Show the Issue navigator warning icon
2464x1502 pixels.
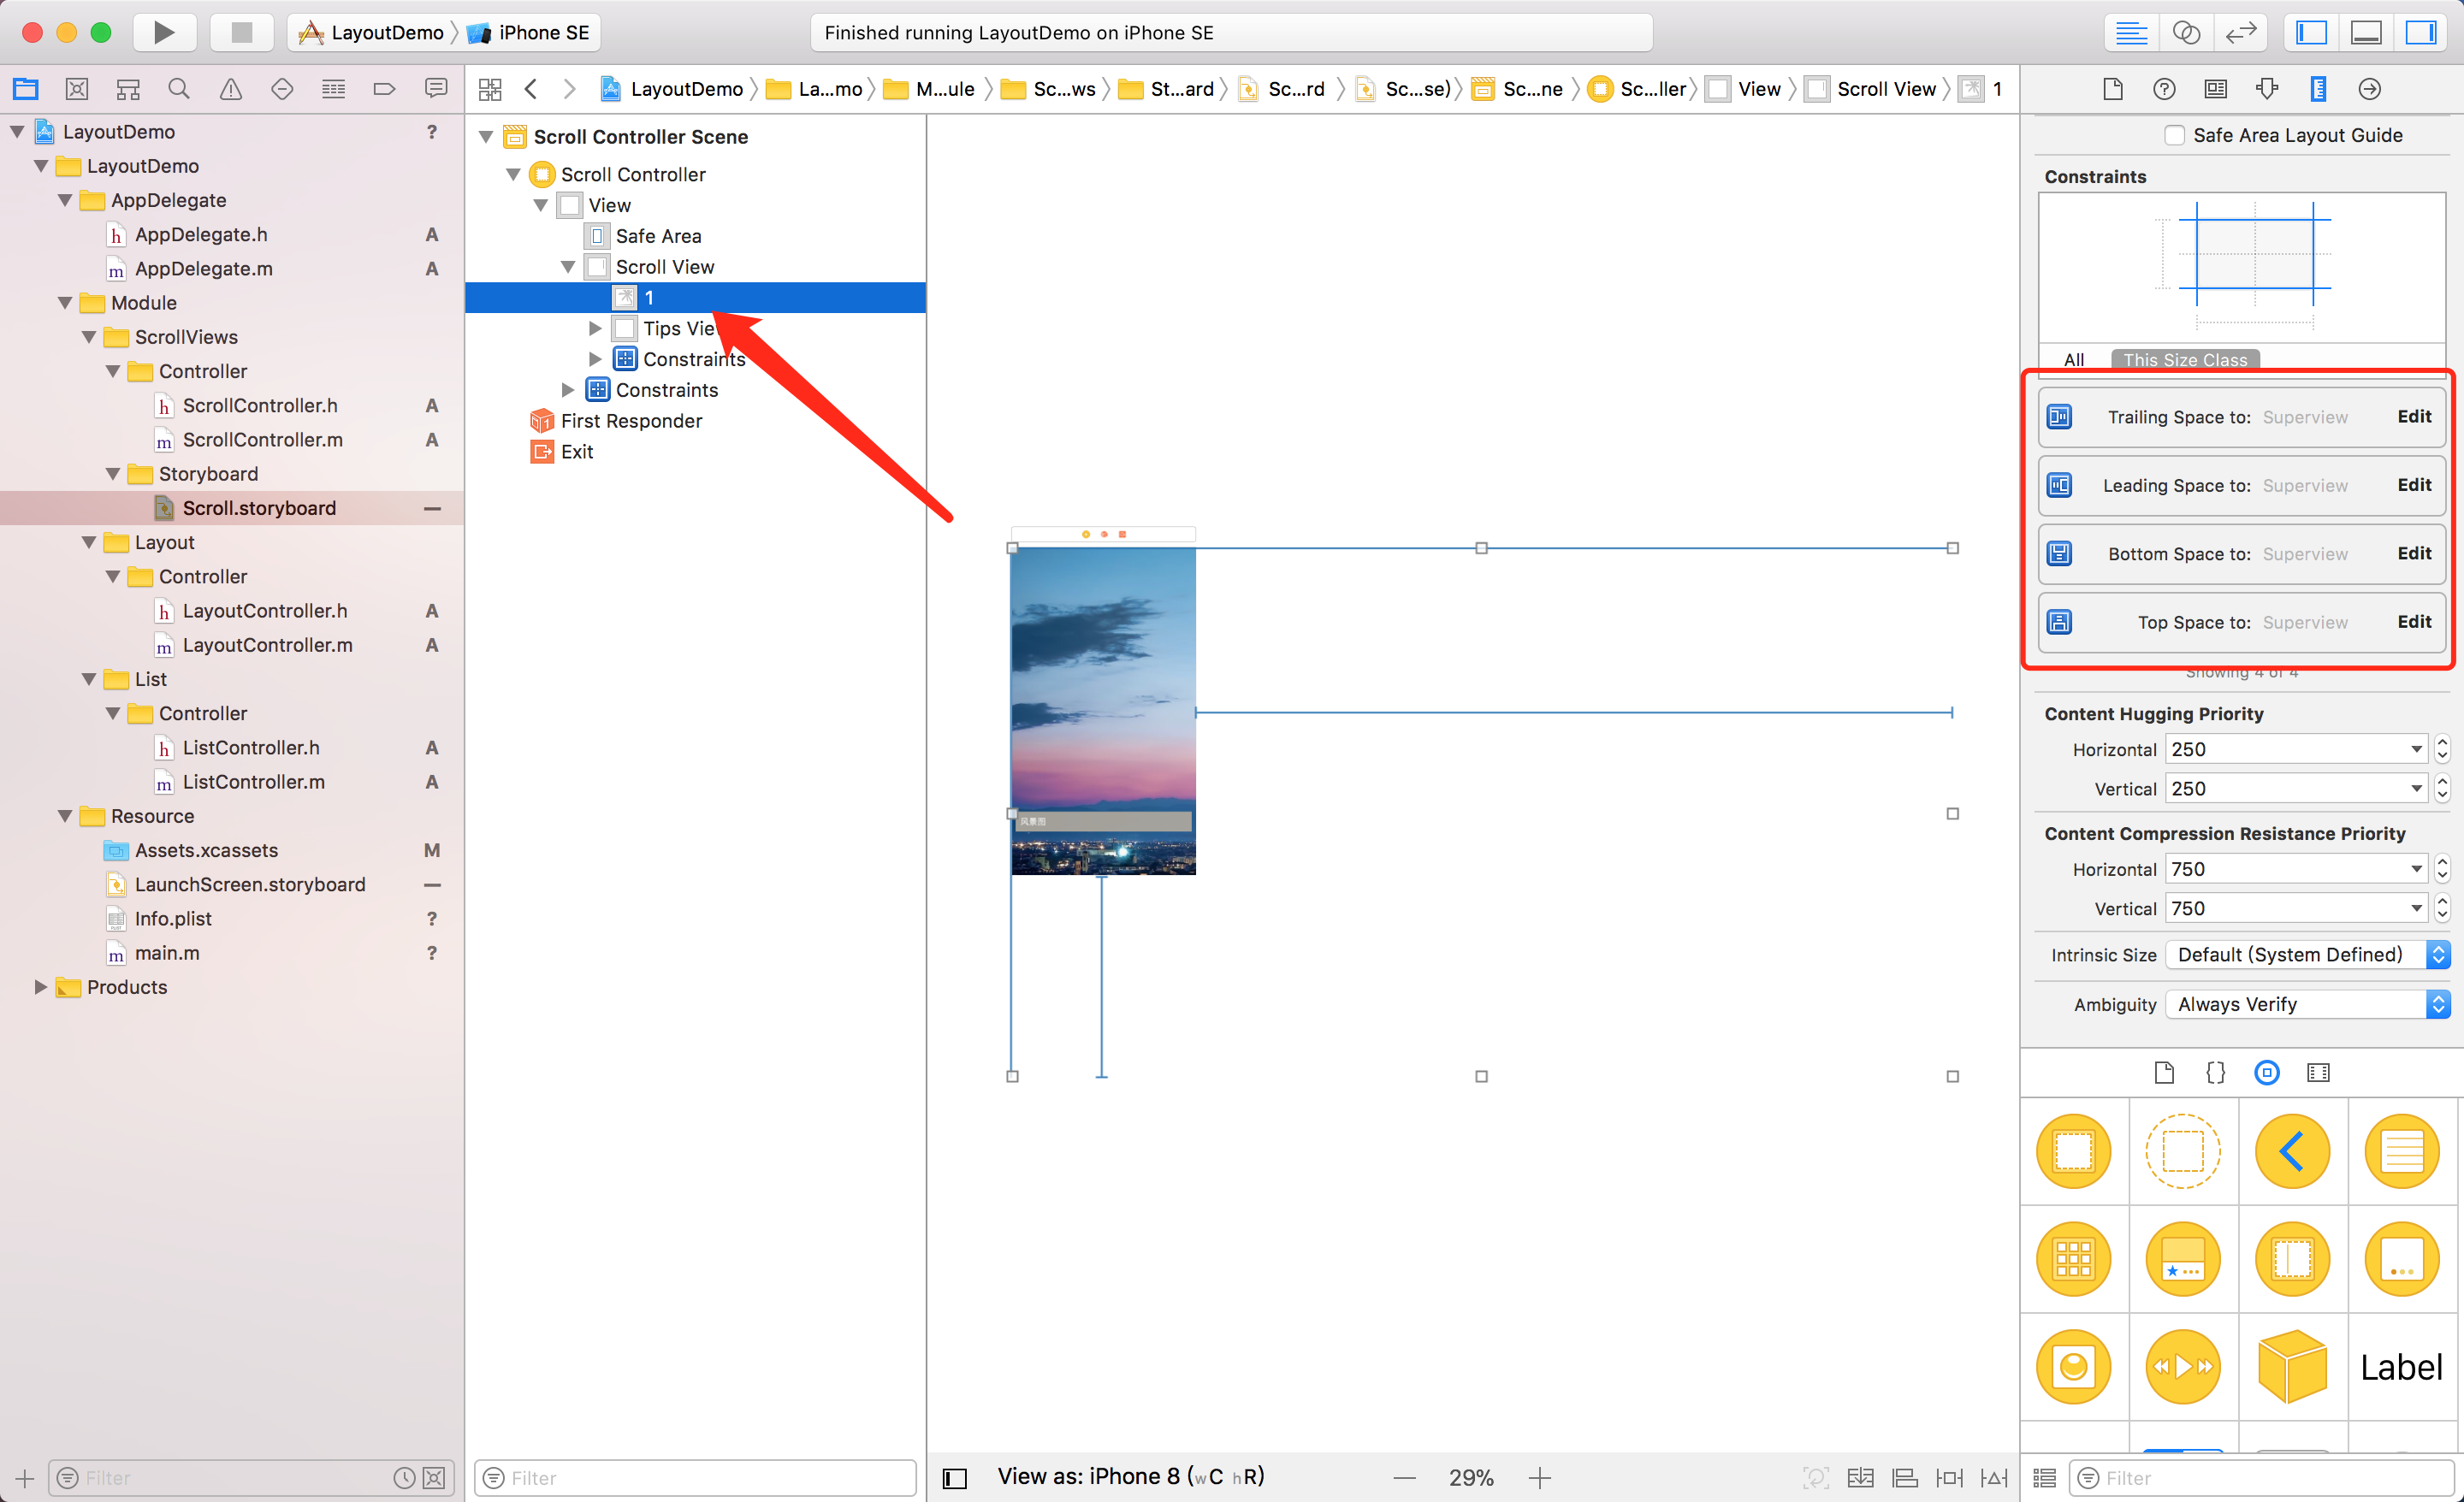(230, 89)
